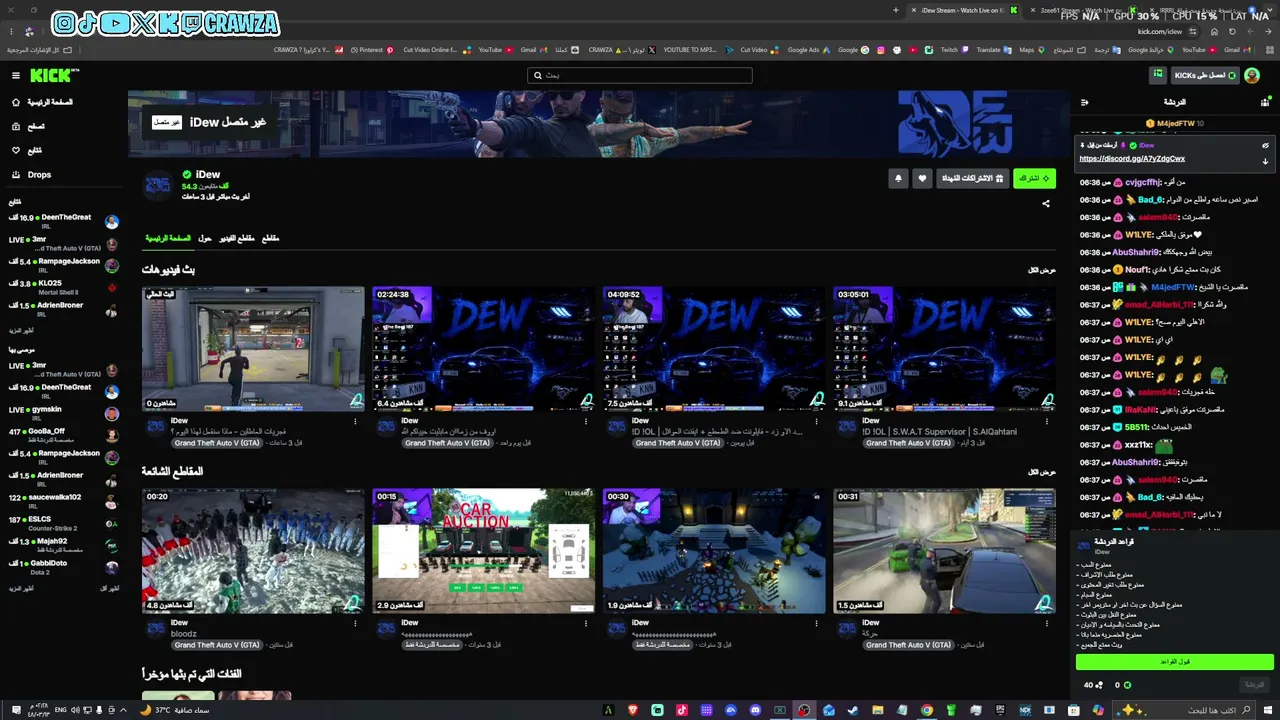Select the Video clips channel tab
The width and height of the screenshot is (1280, 720).
pyautogui.click(x=237, y=239)
